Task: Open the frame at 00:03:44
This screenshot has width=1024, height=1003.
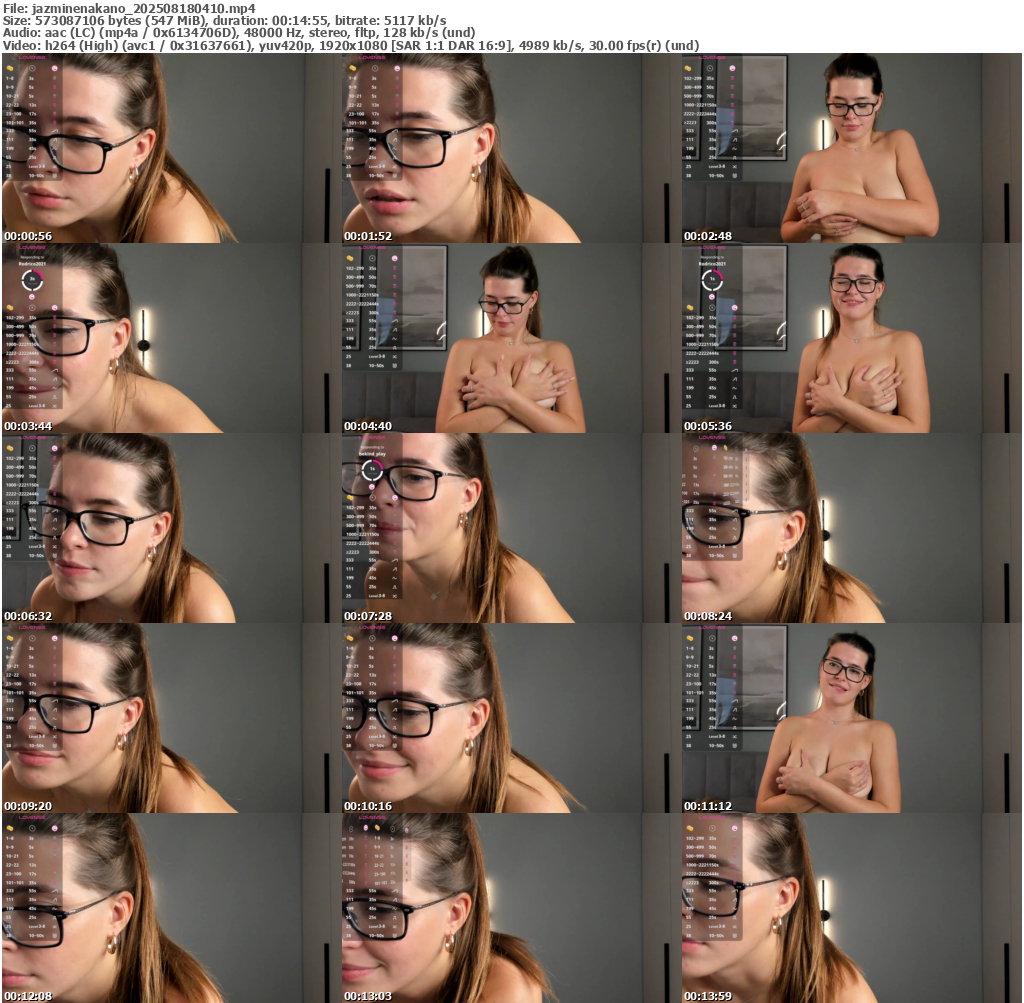Action: pos(171,338)
